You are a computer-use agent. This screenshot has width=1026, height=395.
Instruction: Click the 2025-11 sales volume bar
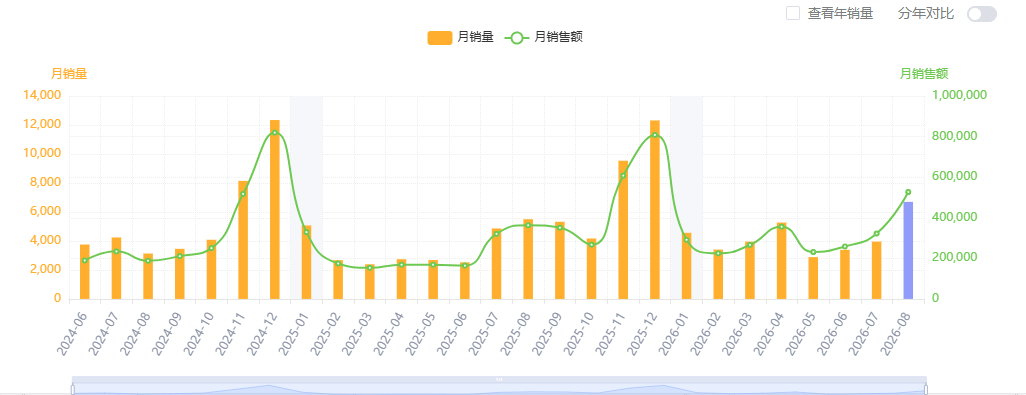(623, 230)
